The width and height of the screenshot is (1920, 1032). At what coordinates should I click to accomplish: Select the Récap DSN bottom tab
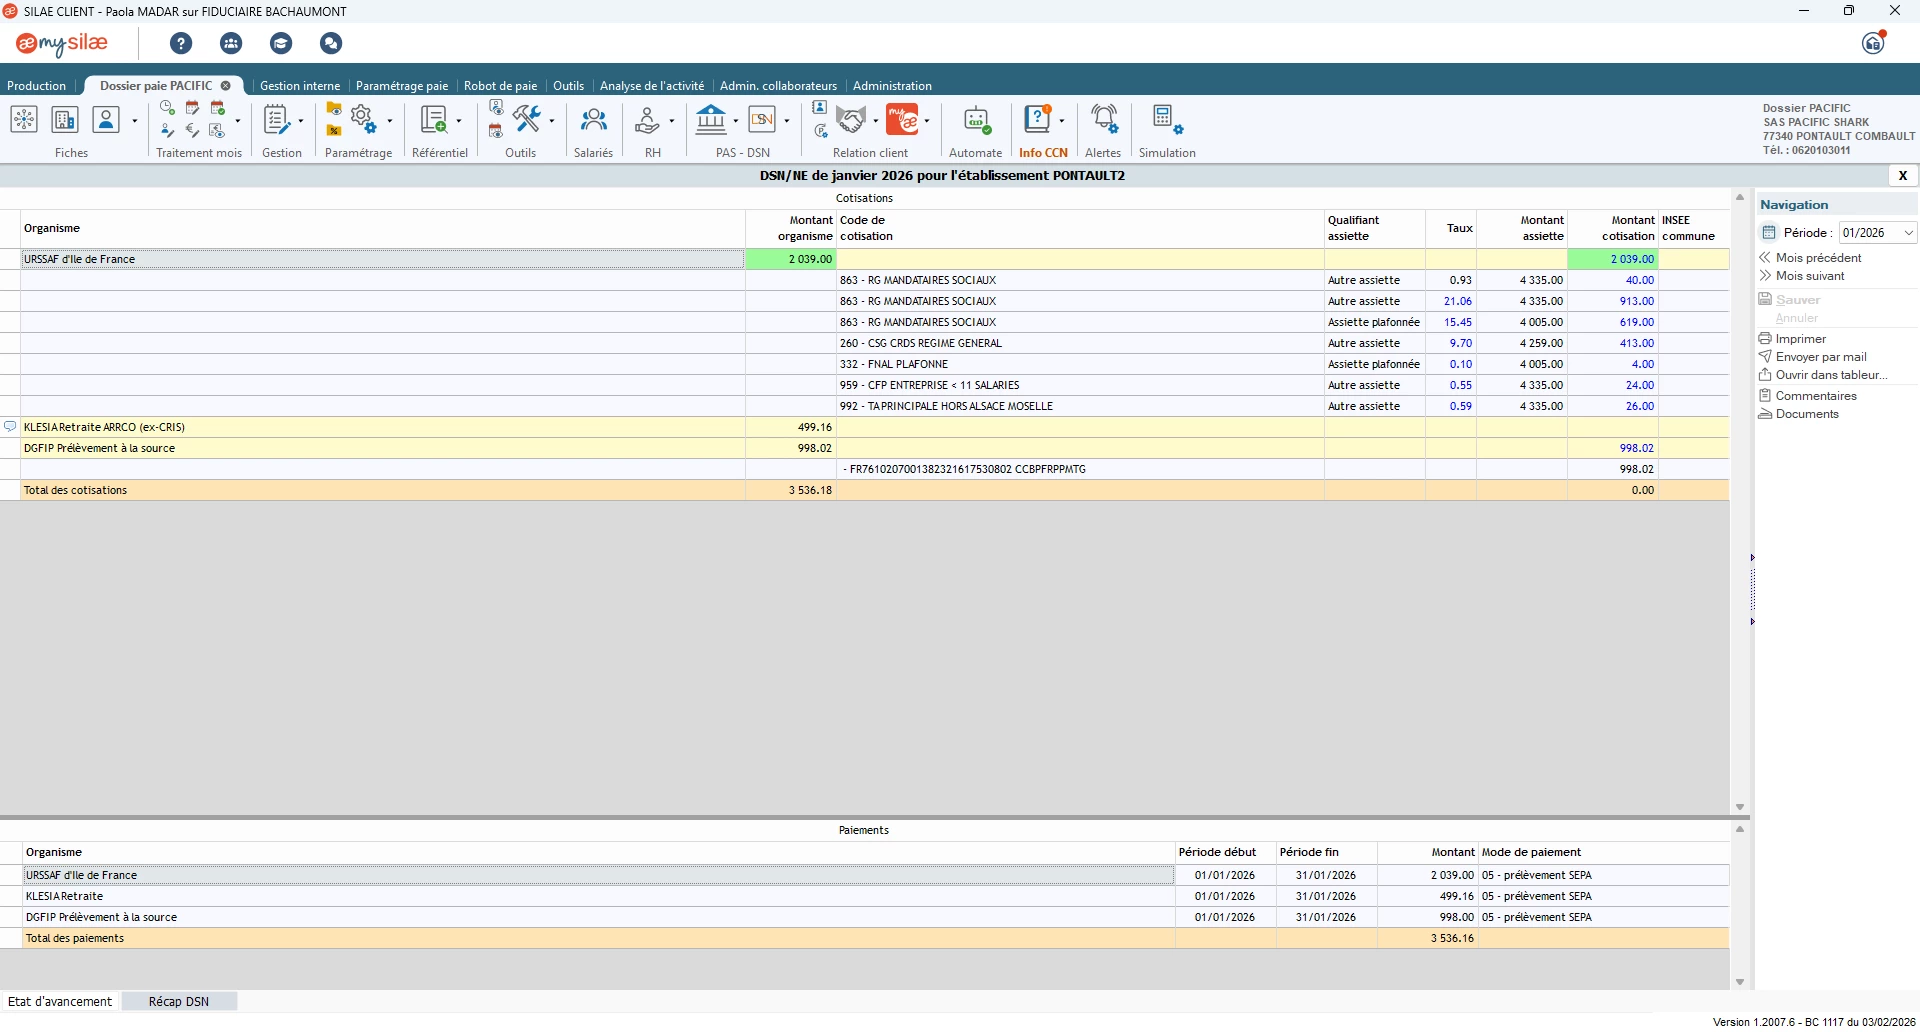click(179, 1002)
